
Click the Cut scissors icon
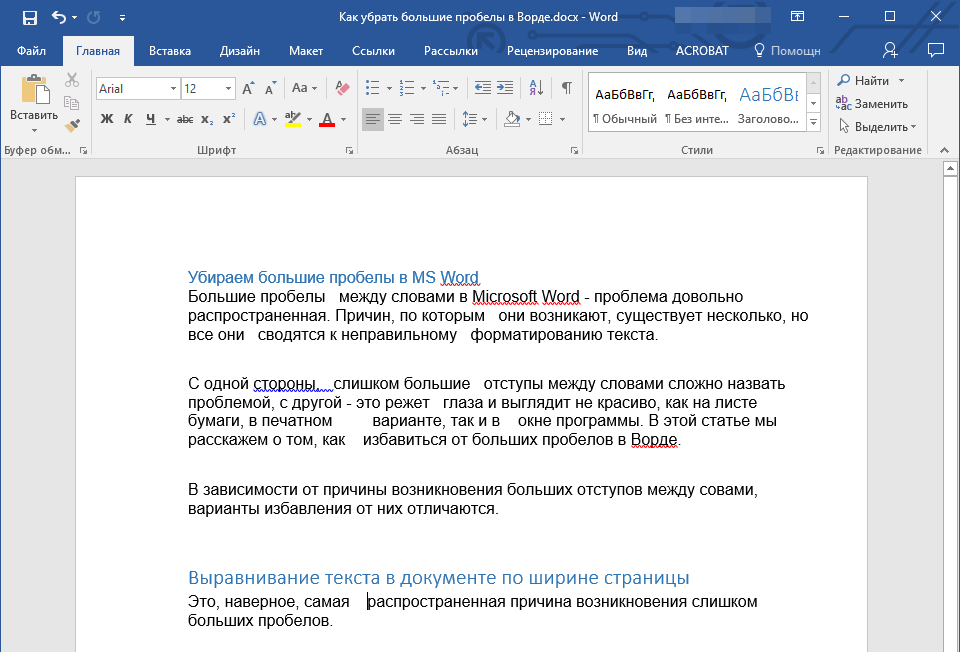(72, 80)
